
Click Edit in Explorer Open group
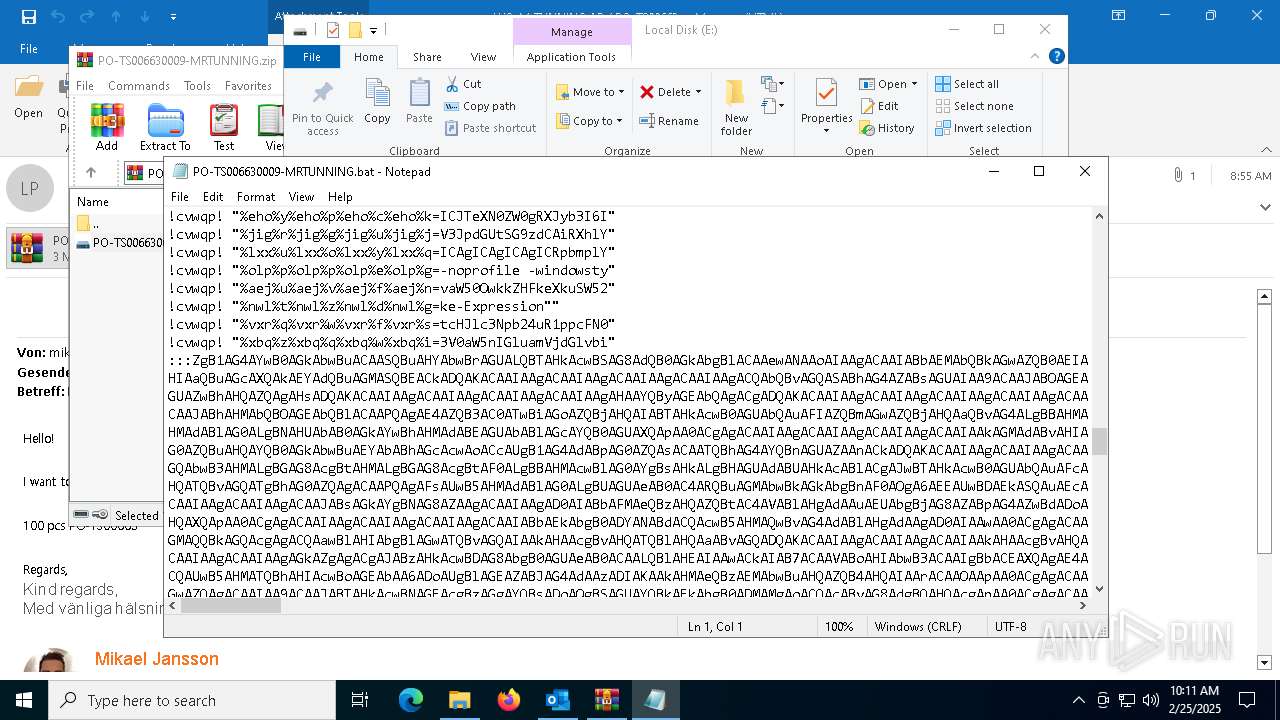point(879,106)
